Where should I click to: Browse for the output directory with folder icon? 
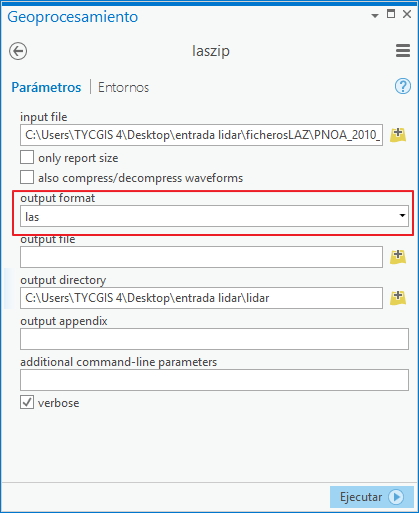(398, 298)
